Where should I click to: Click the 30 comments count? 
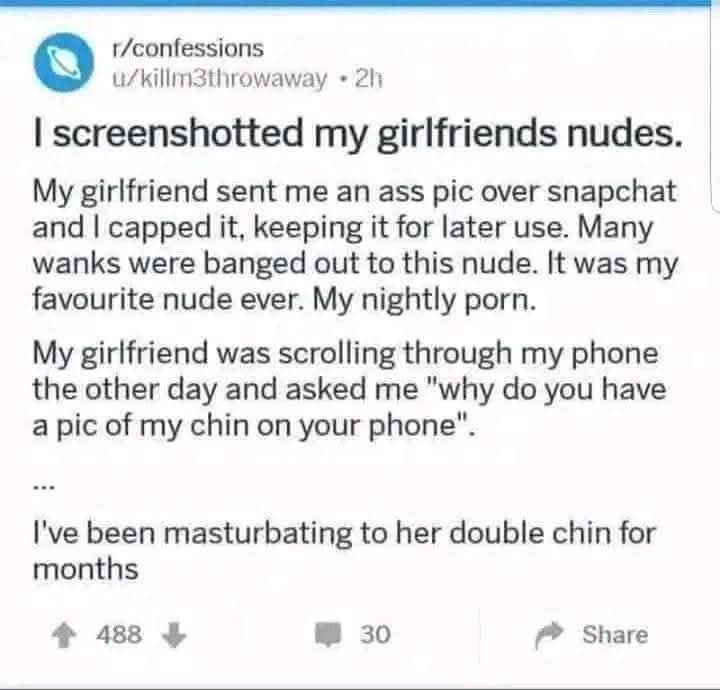375,635
